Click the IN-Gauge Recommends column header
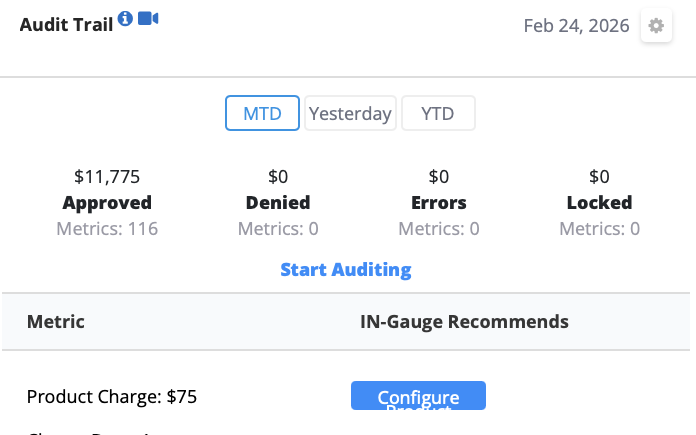This screenshot has height=435, width=696. (x=464, y=321)
